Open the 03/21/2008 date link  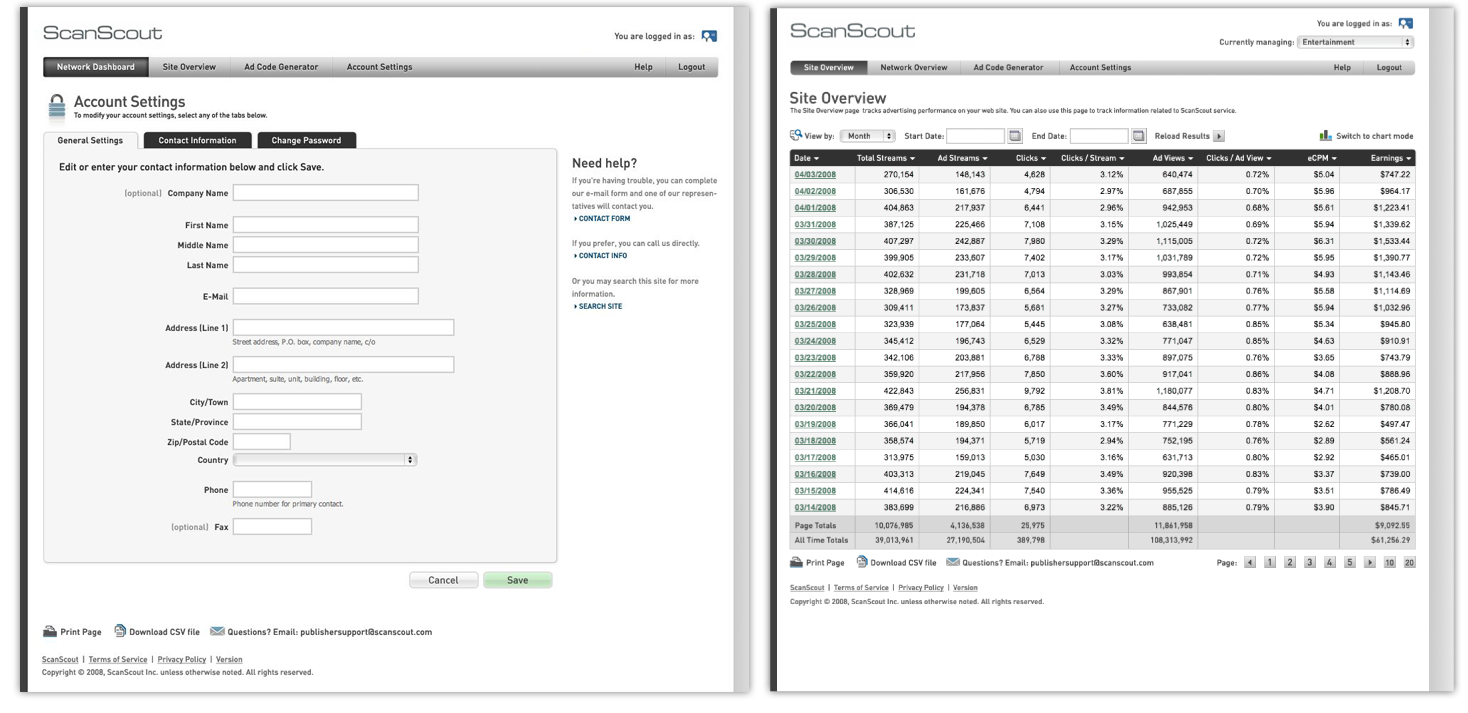(815, 390)
